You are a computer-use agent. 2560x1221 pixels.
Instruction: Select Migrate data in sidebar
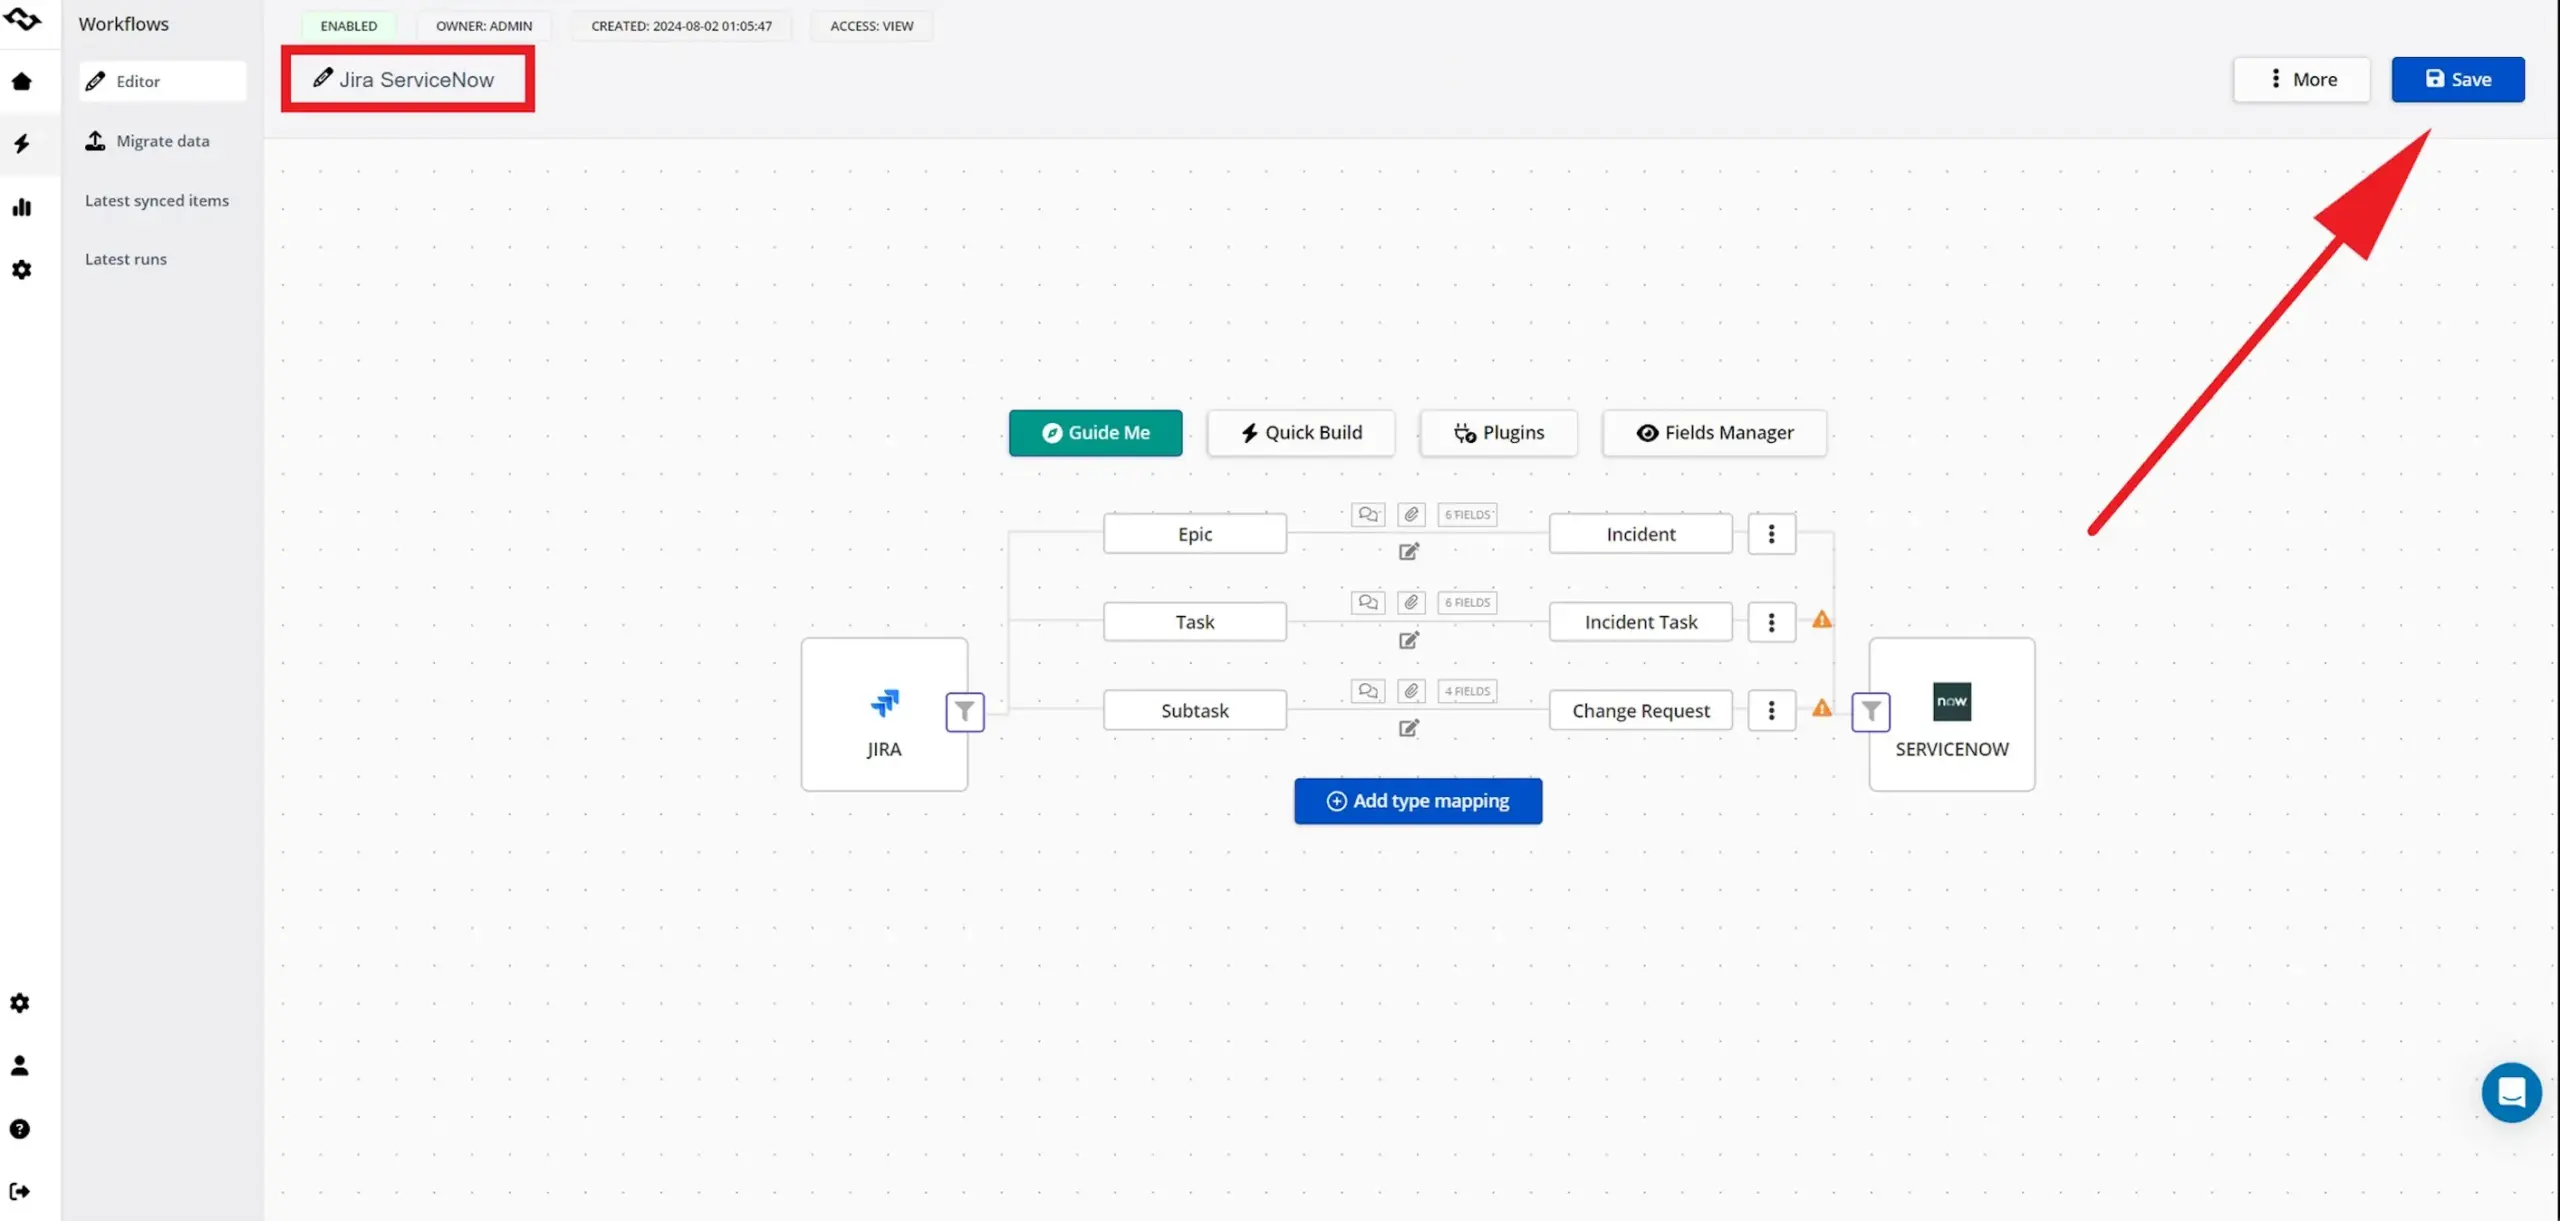[162, 141]
